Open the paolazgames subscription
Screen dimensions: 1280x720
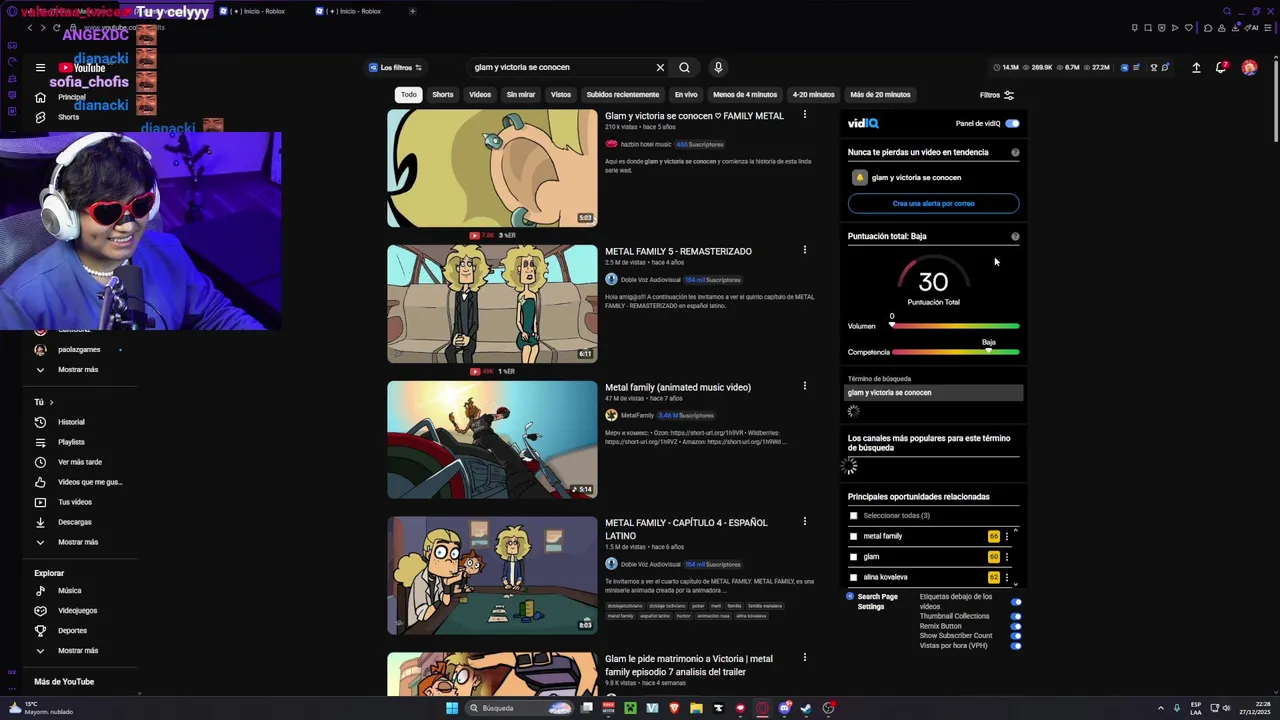tap(78, 350)
